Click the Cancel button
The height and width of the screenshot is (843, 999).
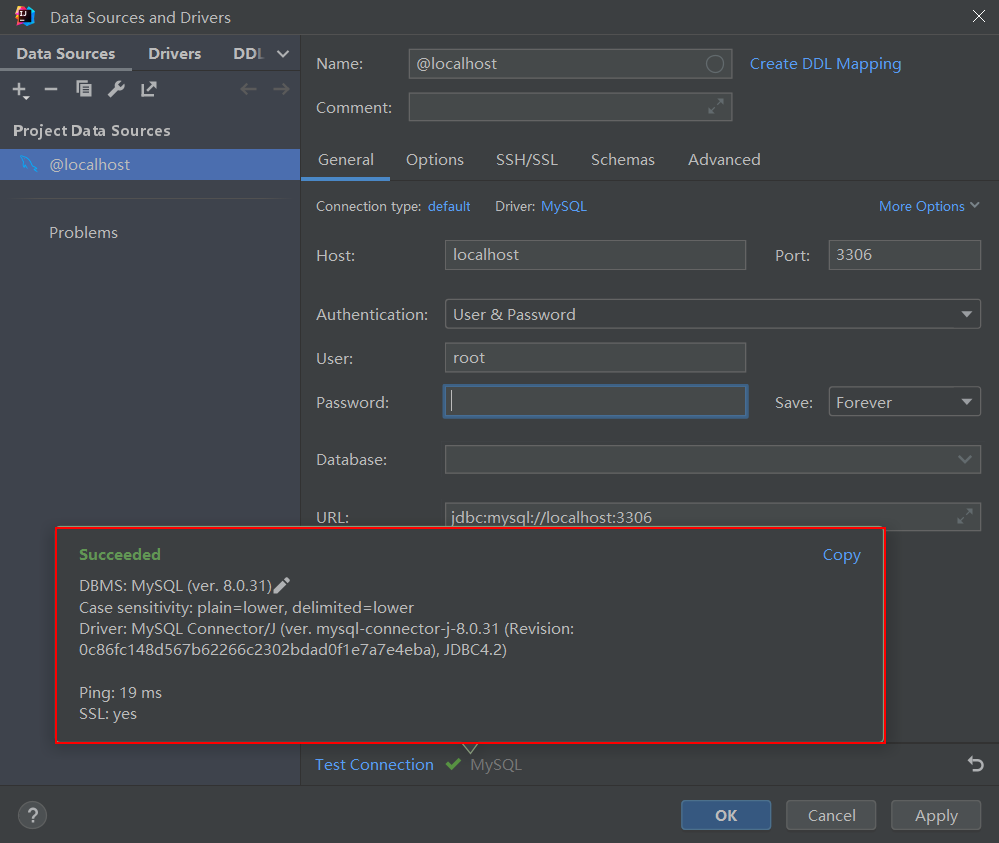[831, 815]
